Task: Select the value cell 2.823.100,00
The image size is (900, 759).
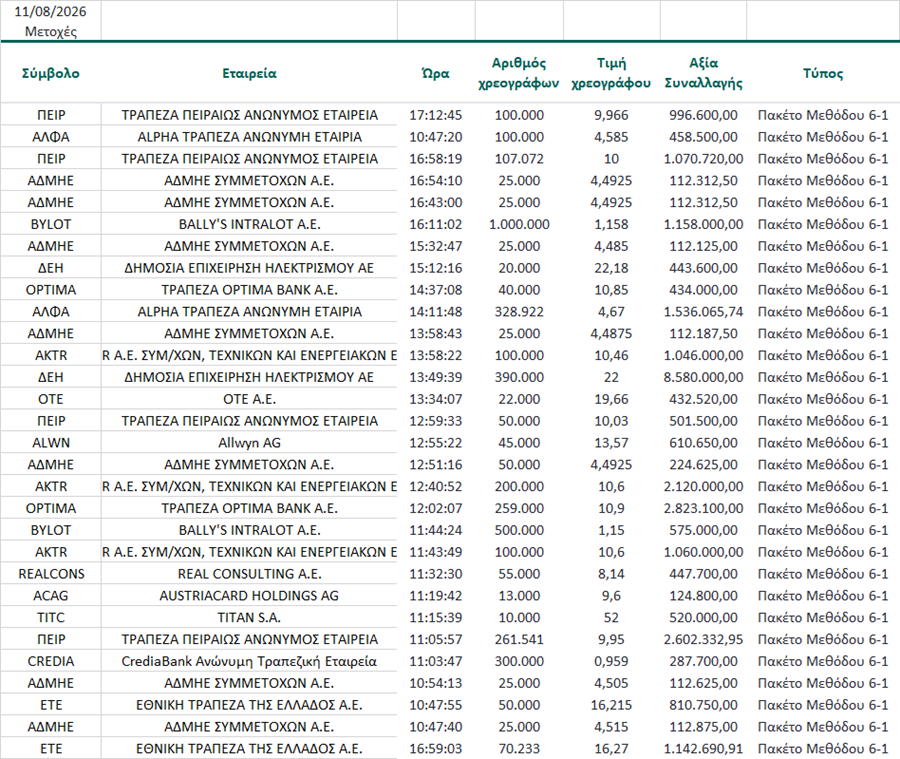Action: pos(704,508)
